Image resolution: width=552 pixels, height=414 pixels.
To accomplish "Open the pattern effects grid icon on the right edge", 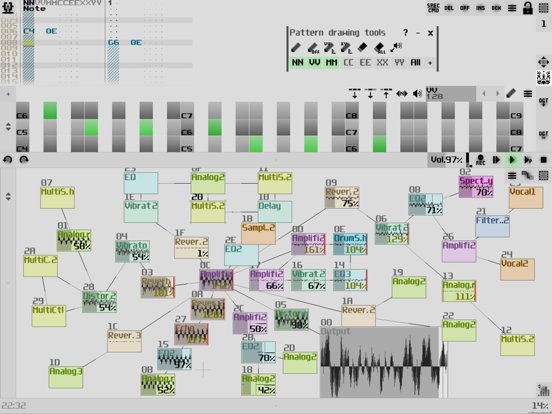I will (x=543, y=78).
